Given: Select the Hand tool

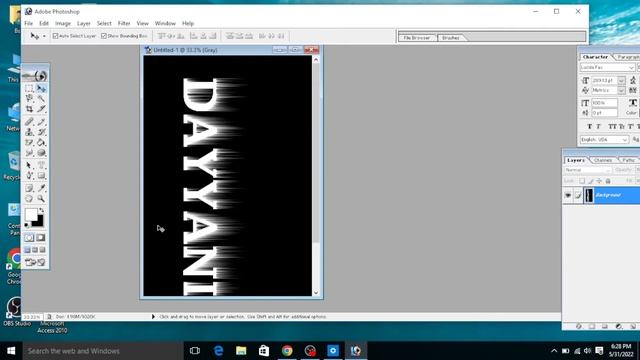Looking at the screenshot, I should (x=29, y=199).
